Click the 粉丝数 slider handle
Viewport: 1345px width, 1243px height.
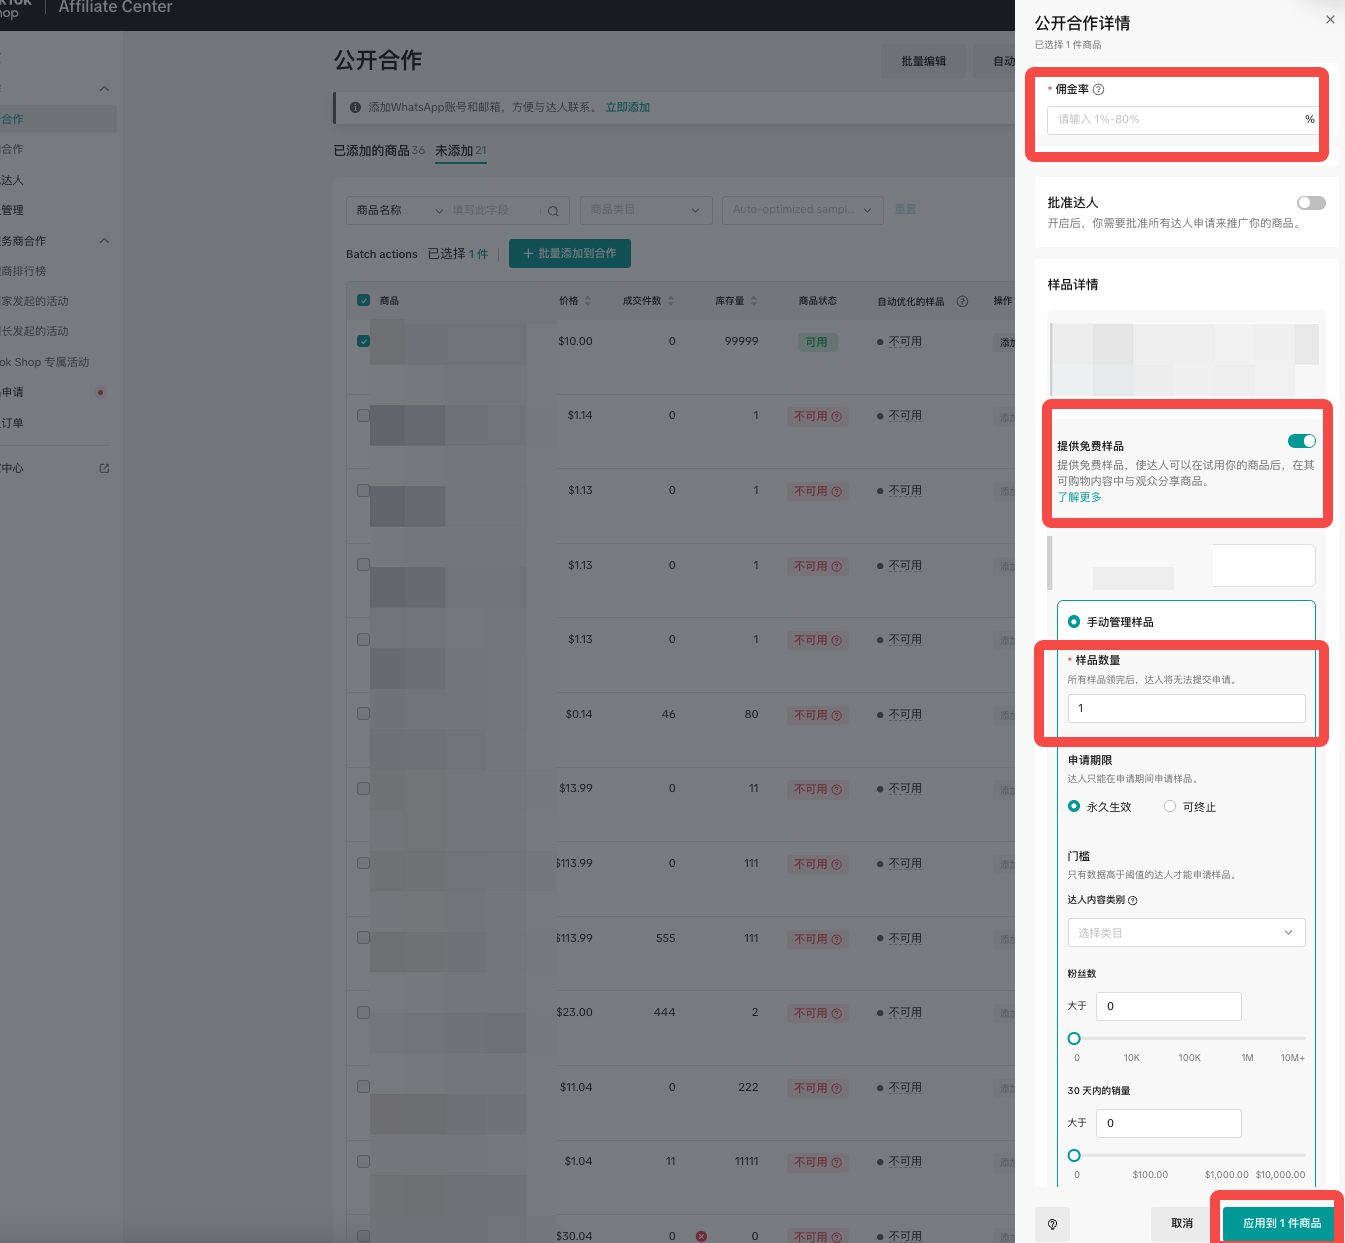tap(1074, 1038)
